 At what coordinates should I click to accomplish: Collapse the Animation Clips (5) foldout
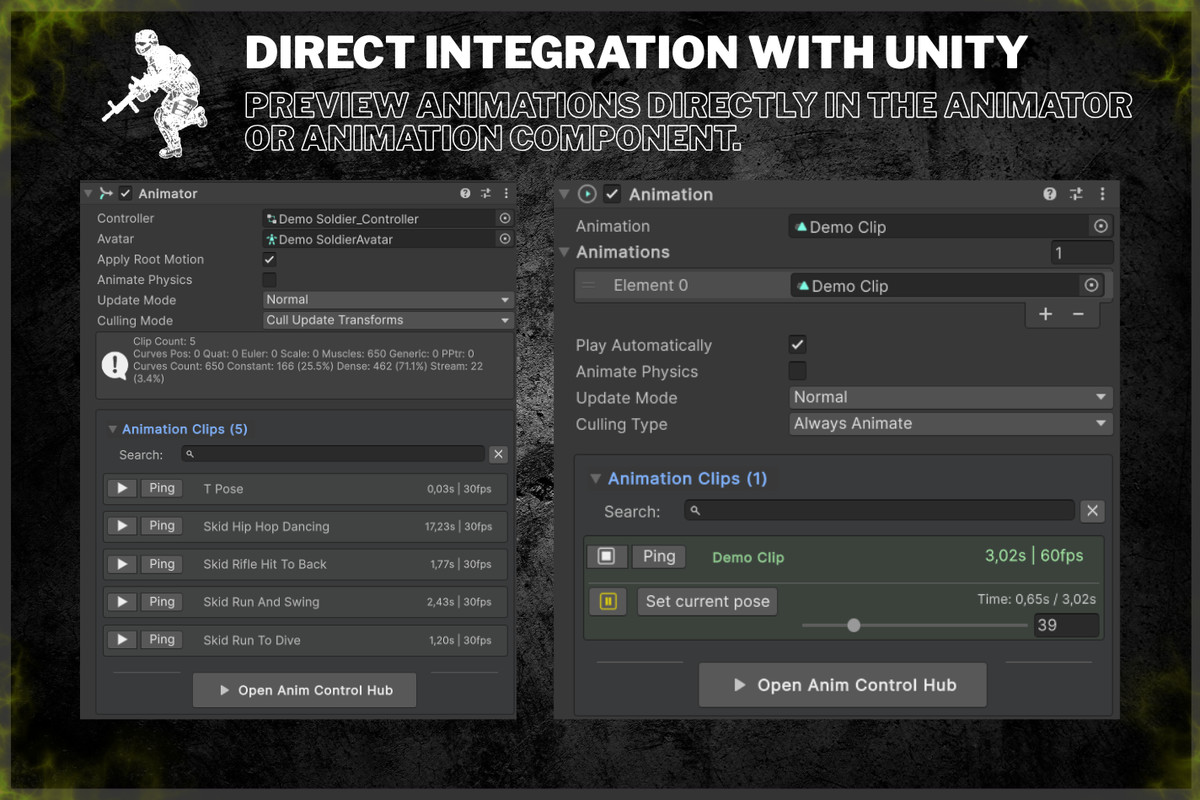click(x=113, y=429)
